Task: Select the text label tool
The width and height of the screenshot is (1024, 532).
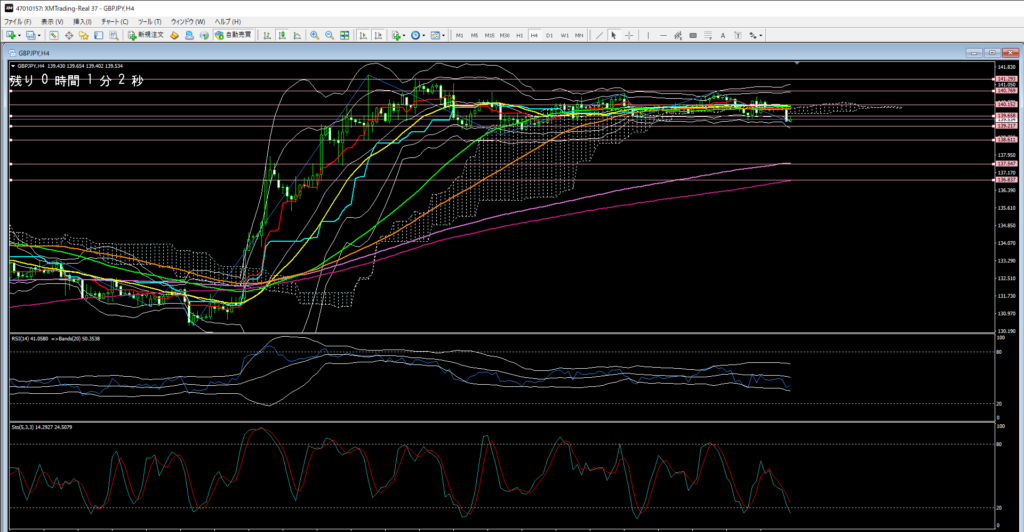Action: 738,35
